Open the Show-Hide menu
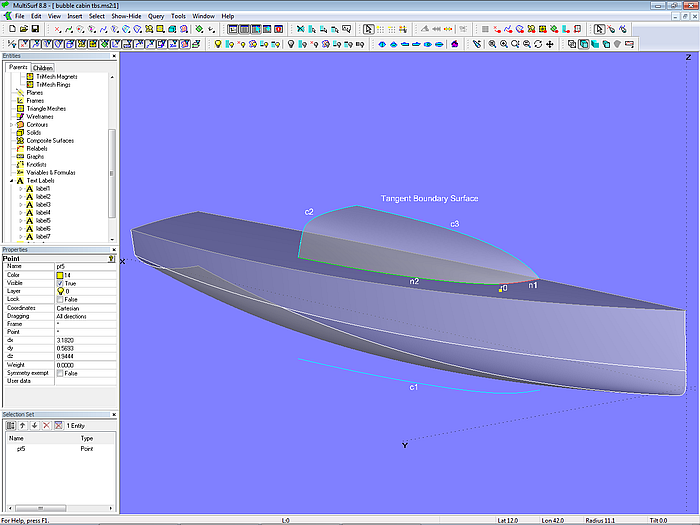 pyautogui.click(x=126, y=17)
